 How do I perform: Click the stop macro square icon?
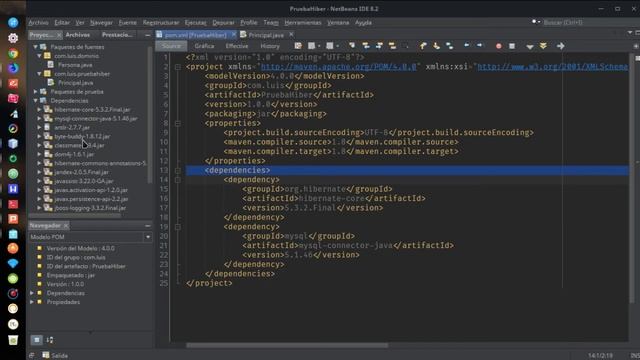512,46
